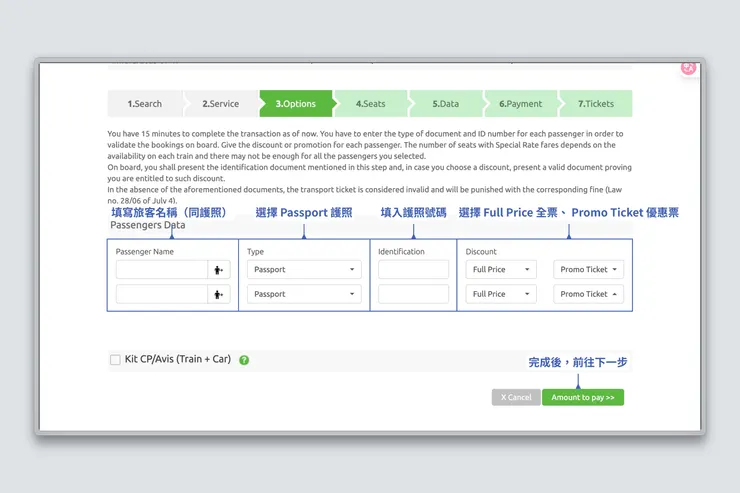
Task: Focus the first Passenger Name input field
Action: click(162, 270)
